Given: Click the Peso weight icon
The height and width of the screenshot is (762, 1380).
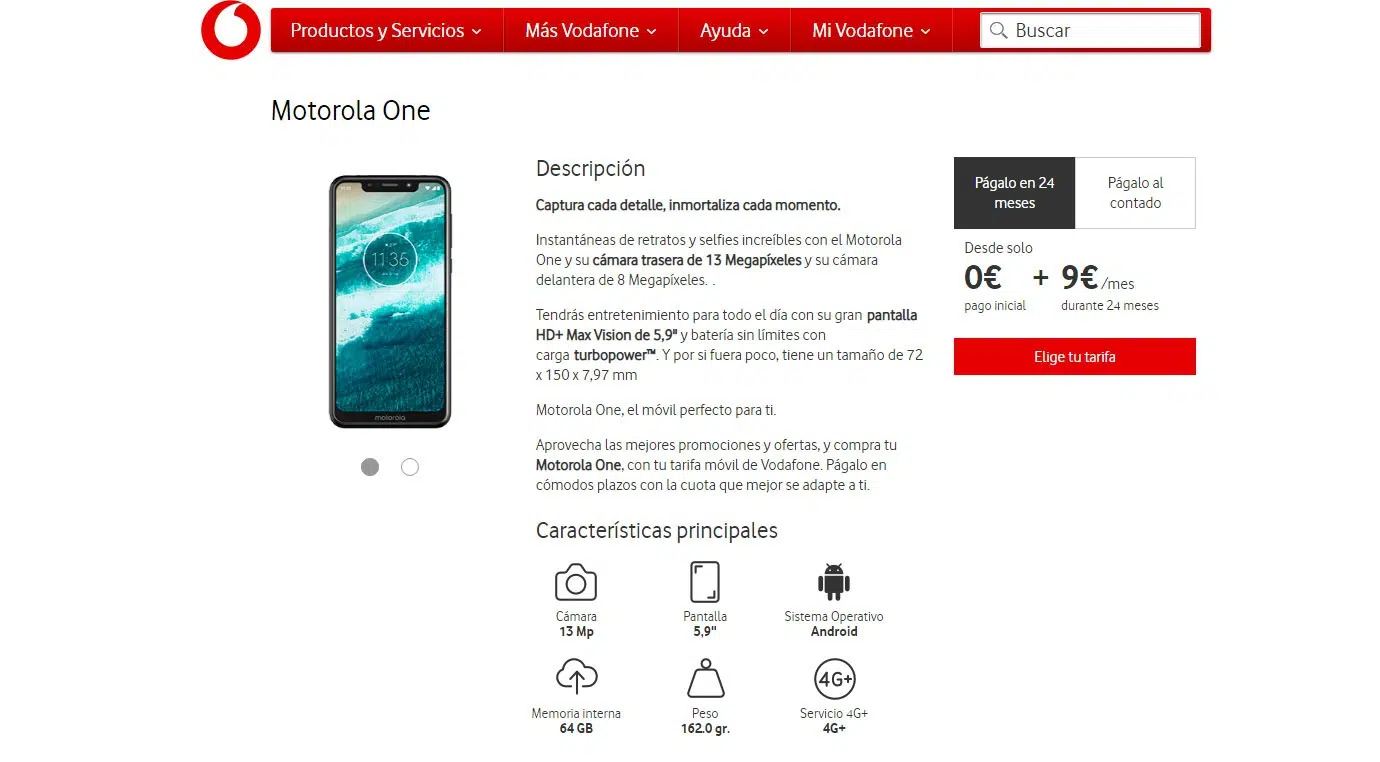Looking at the screenshot, I should coord(705,678).
